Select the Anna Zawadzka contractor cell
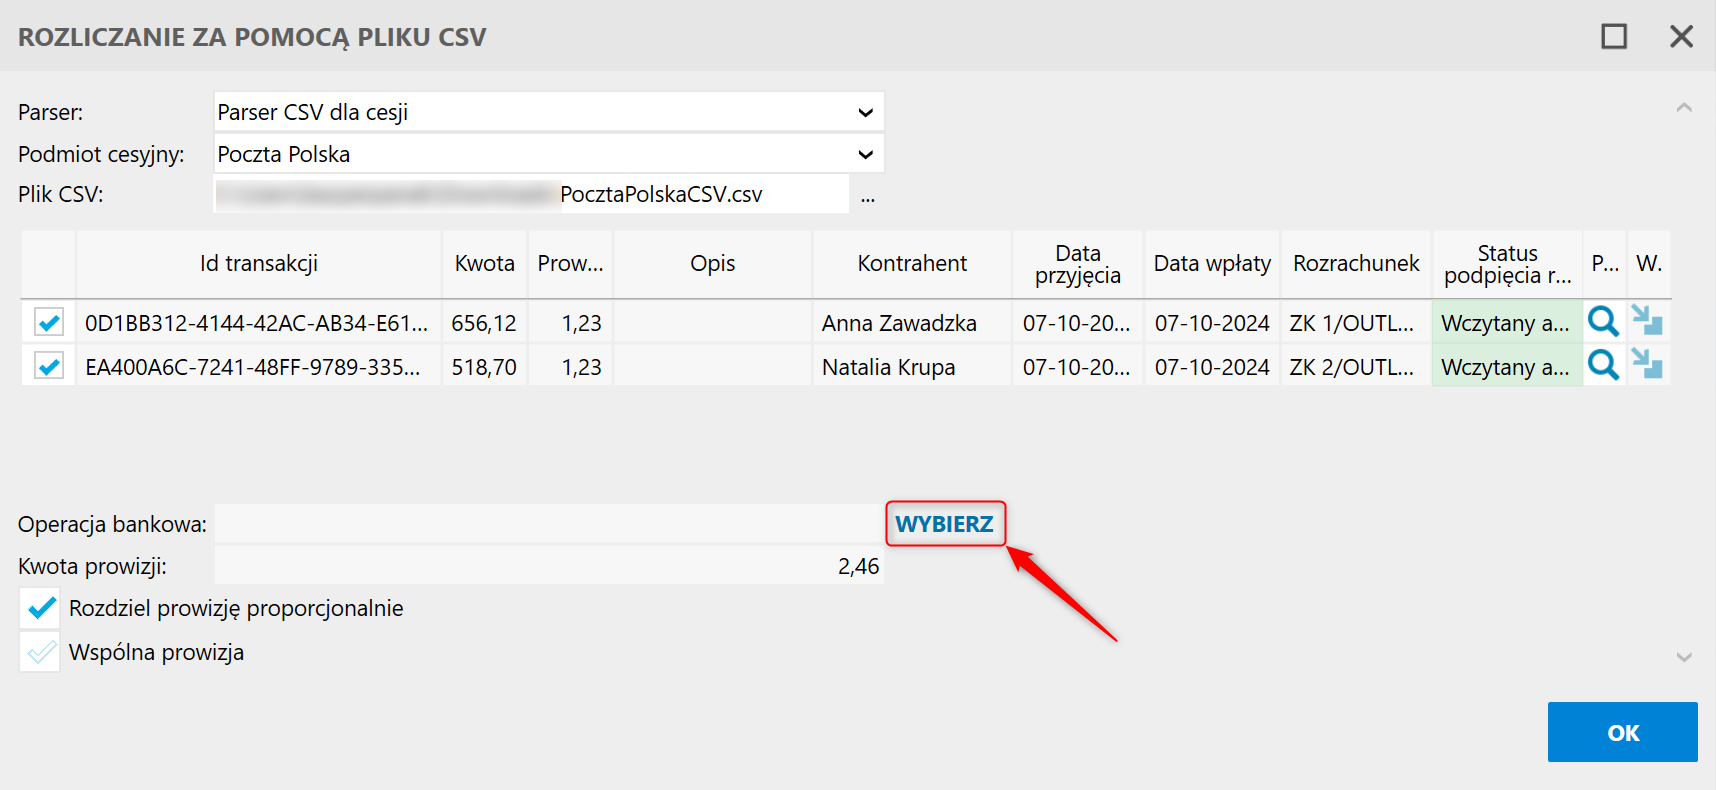The height and width of the screenshot is (790, 1716). click(x=913, y=323)
